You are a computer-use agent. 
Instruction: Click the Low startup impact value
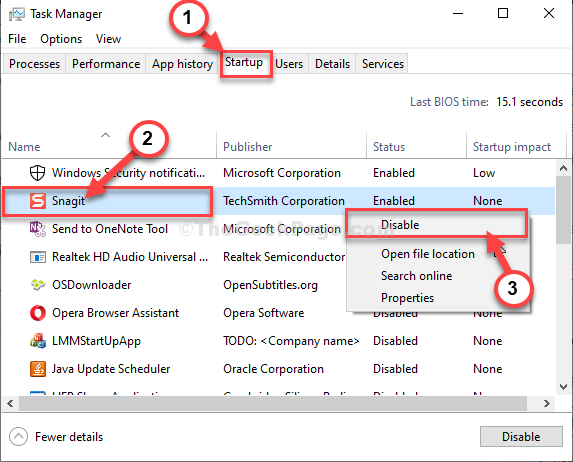(x=484, y=173)
